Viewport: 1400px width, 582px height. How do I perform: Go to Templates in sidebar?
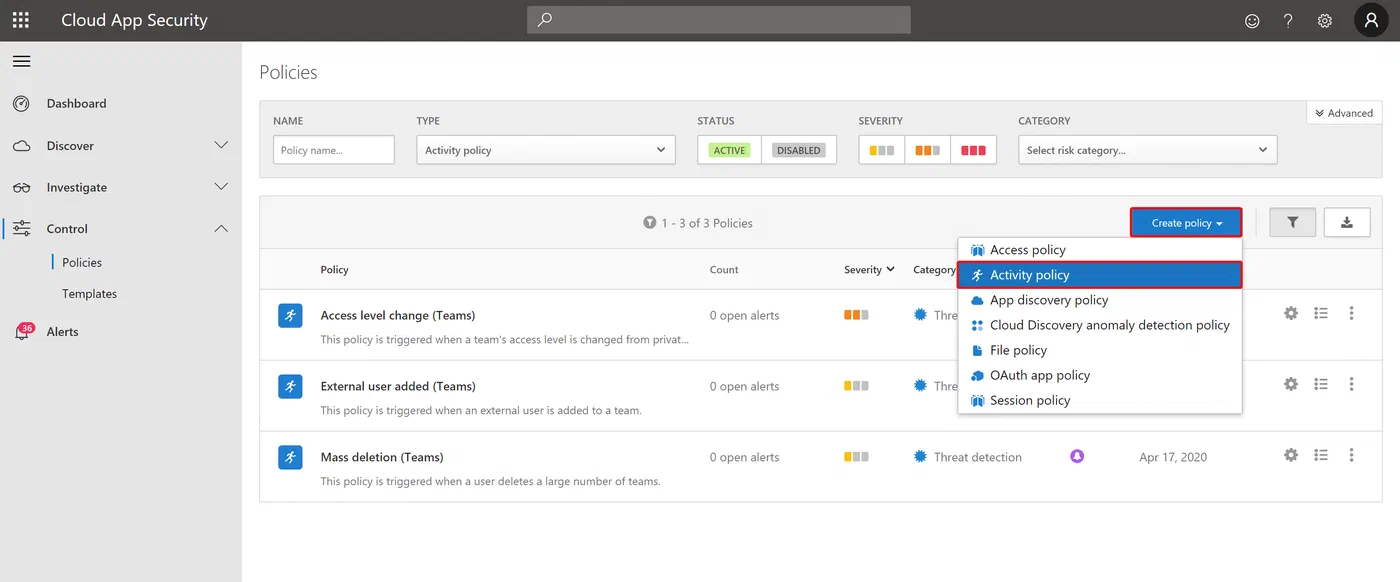pos(90,294)
